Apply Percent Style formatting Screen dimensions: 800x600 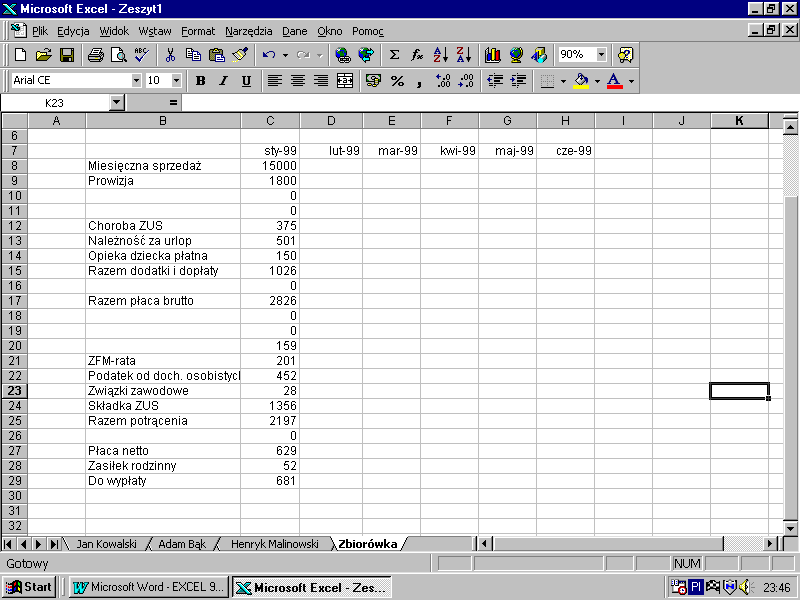(397, 81)
